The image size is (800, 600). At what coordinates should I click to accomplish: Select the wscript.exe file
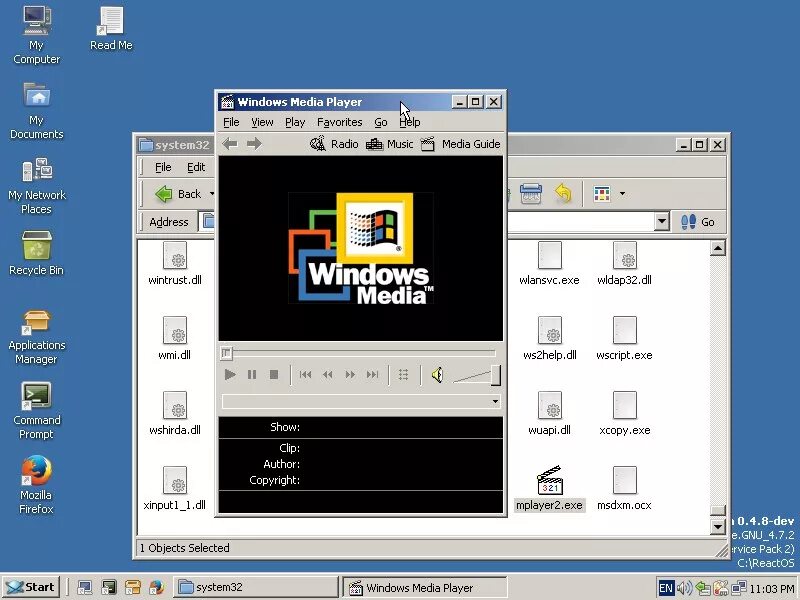tap(624, 338)
